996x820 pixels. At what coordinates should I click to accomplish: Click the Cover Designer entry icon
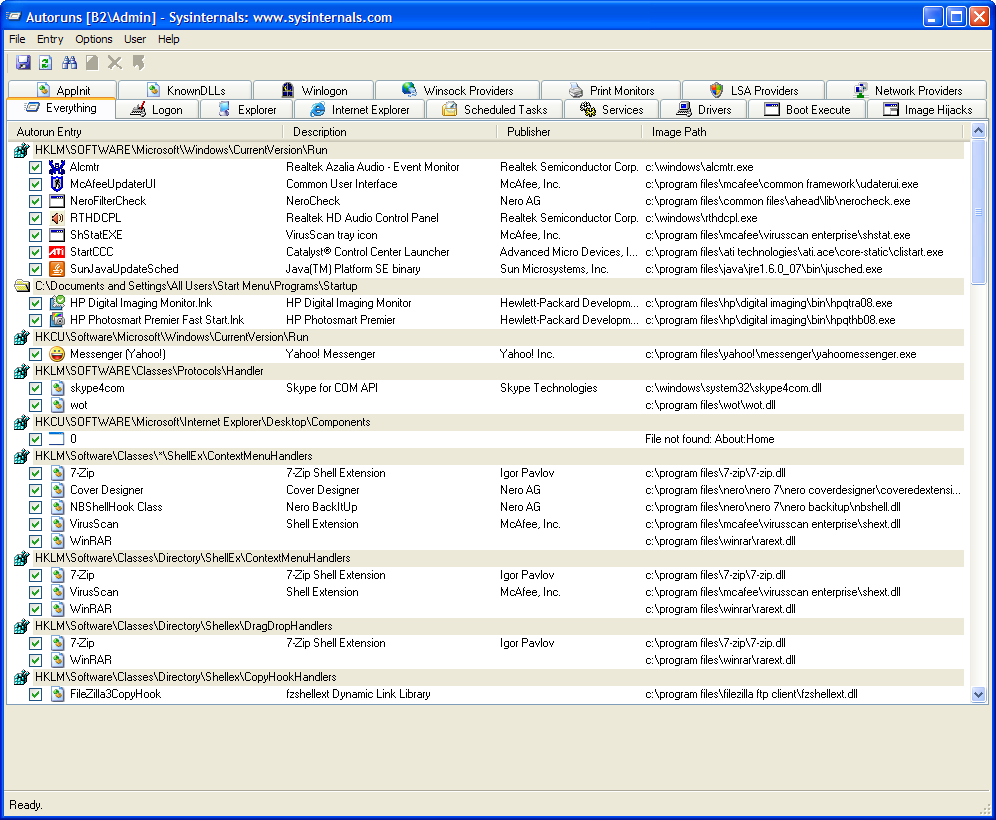[x=57, y=490]
